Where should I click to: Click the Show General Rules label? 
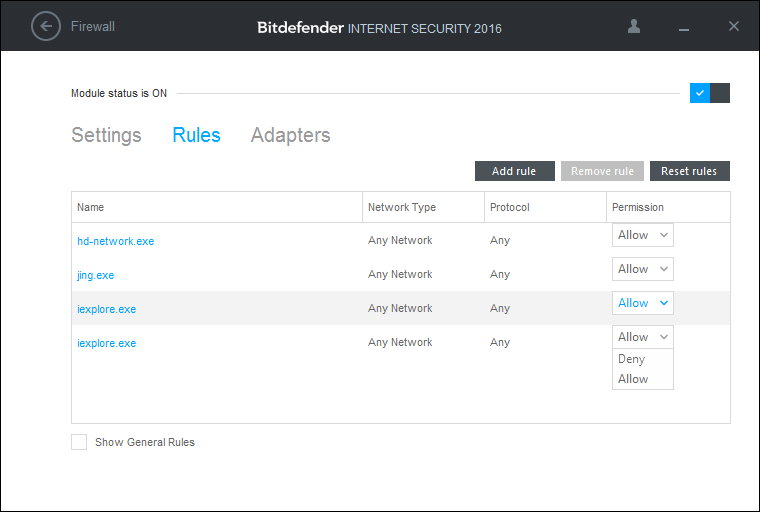(x=144, y=442)
